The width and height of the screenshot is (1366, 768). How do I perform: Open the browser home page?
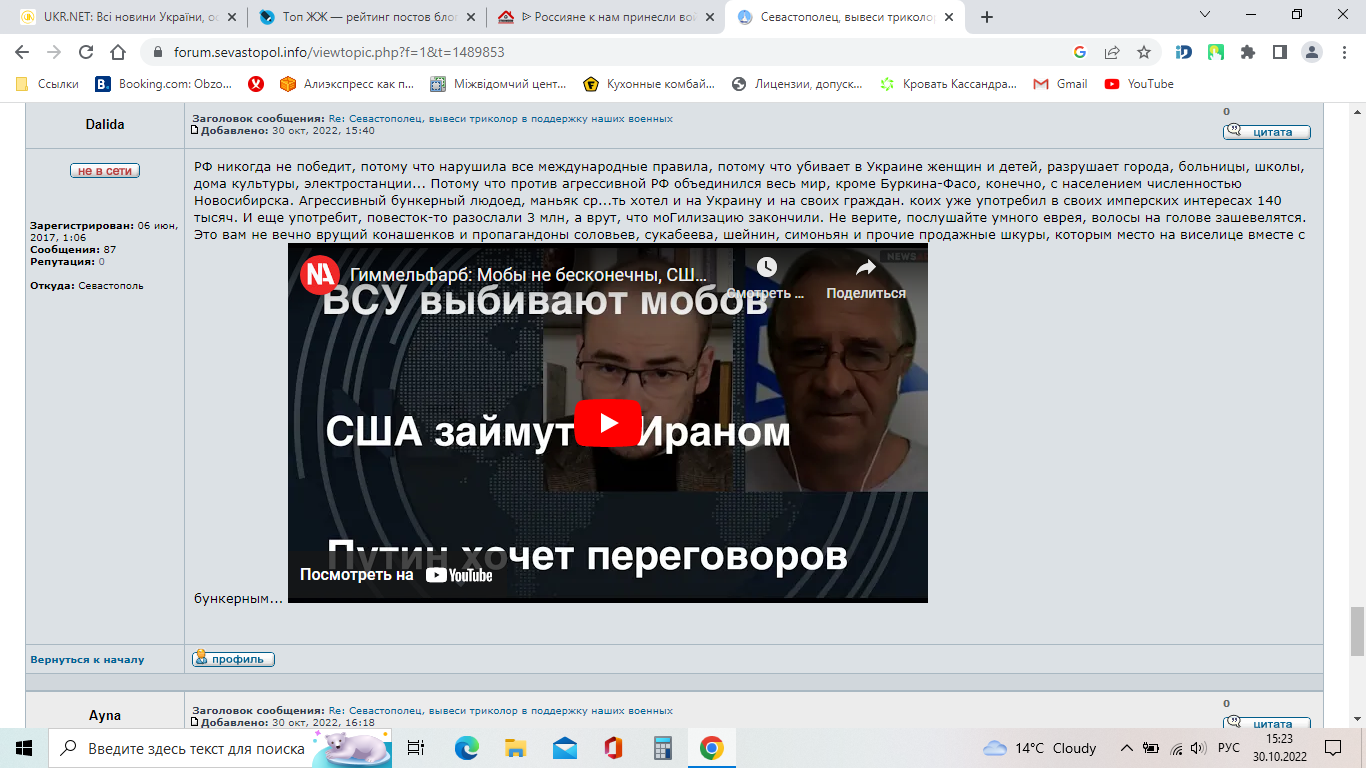pyautogui.click(x=118, y=52)
